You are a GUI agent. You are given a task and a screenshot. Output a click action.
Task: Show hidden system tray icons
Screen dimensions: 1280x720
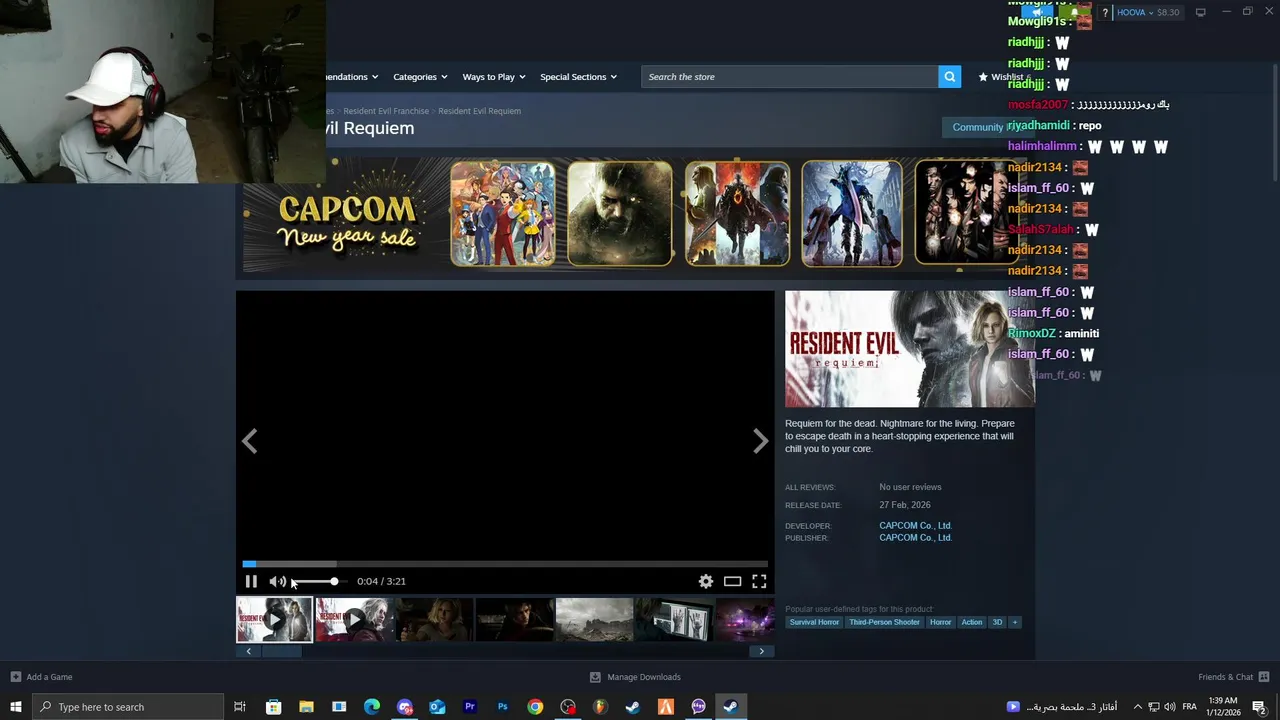pos(1137,707)
